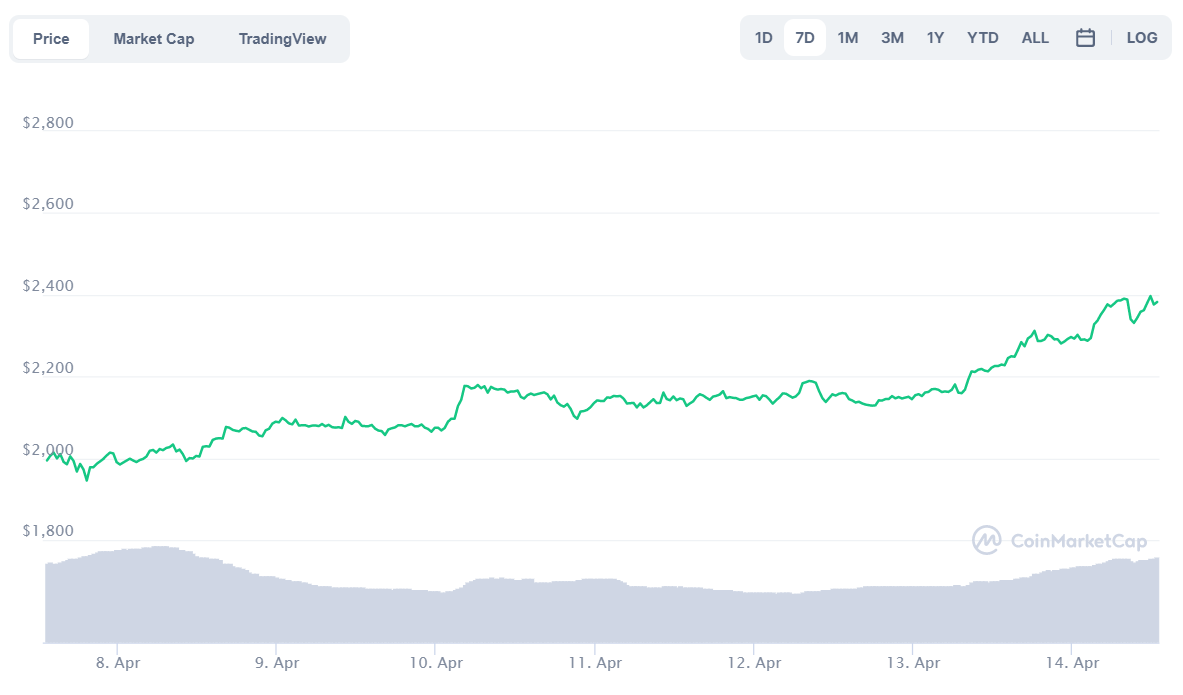Switch to the Price tab
Viewport: 1183px width, 695px height.
point(51,39)
